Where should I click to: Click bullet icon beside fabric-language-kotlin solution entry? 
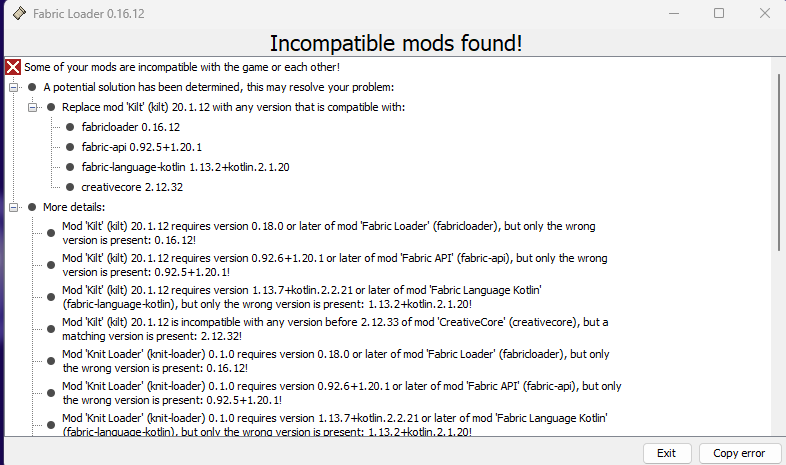point(70,167)
